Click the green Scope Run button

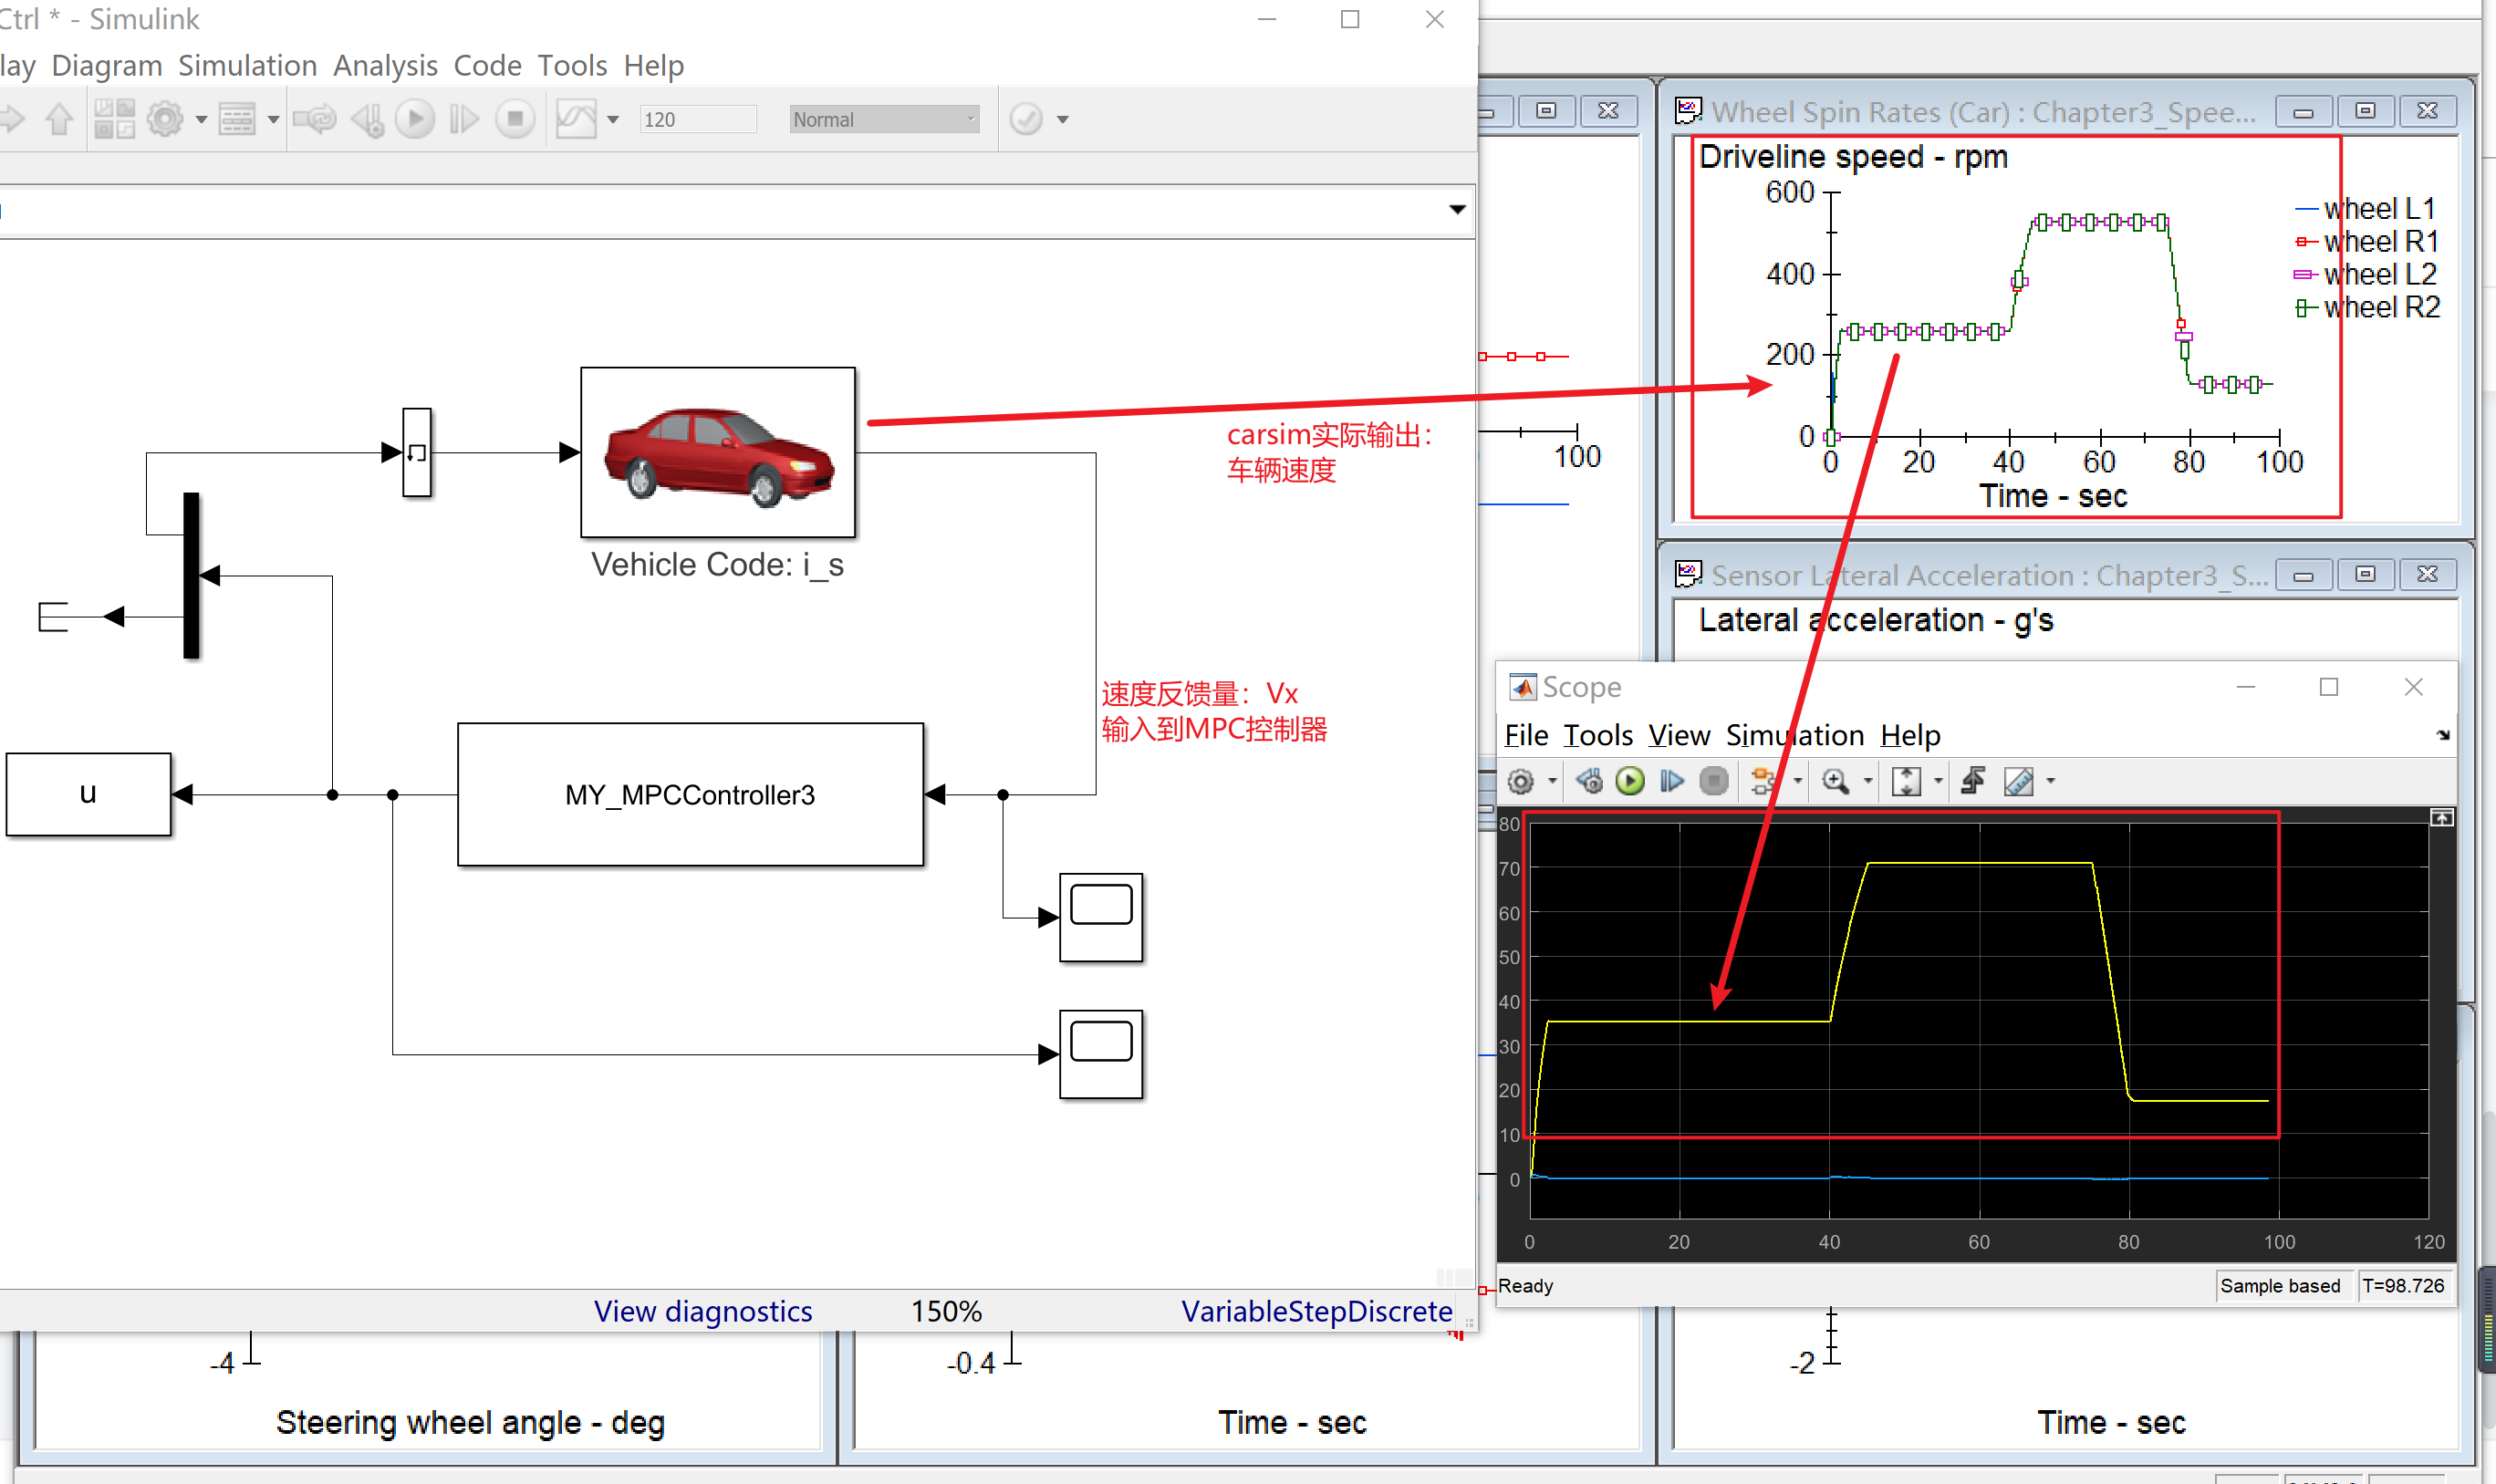(x=1630, y=781)
